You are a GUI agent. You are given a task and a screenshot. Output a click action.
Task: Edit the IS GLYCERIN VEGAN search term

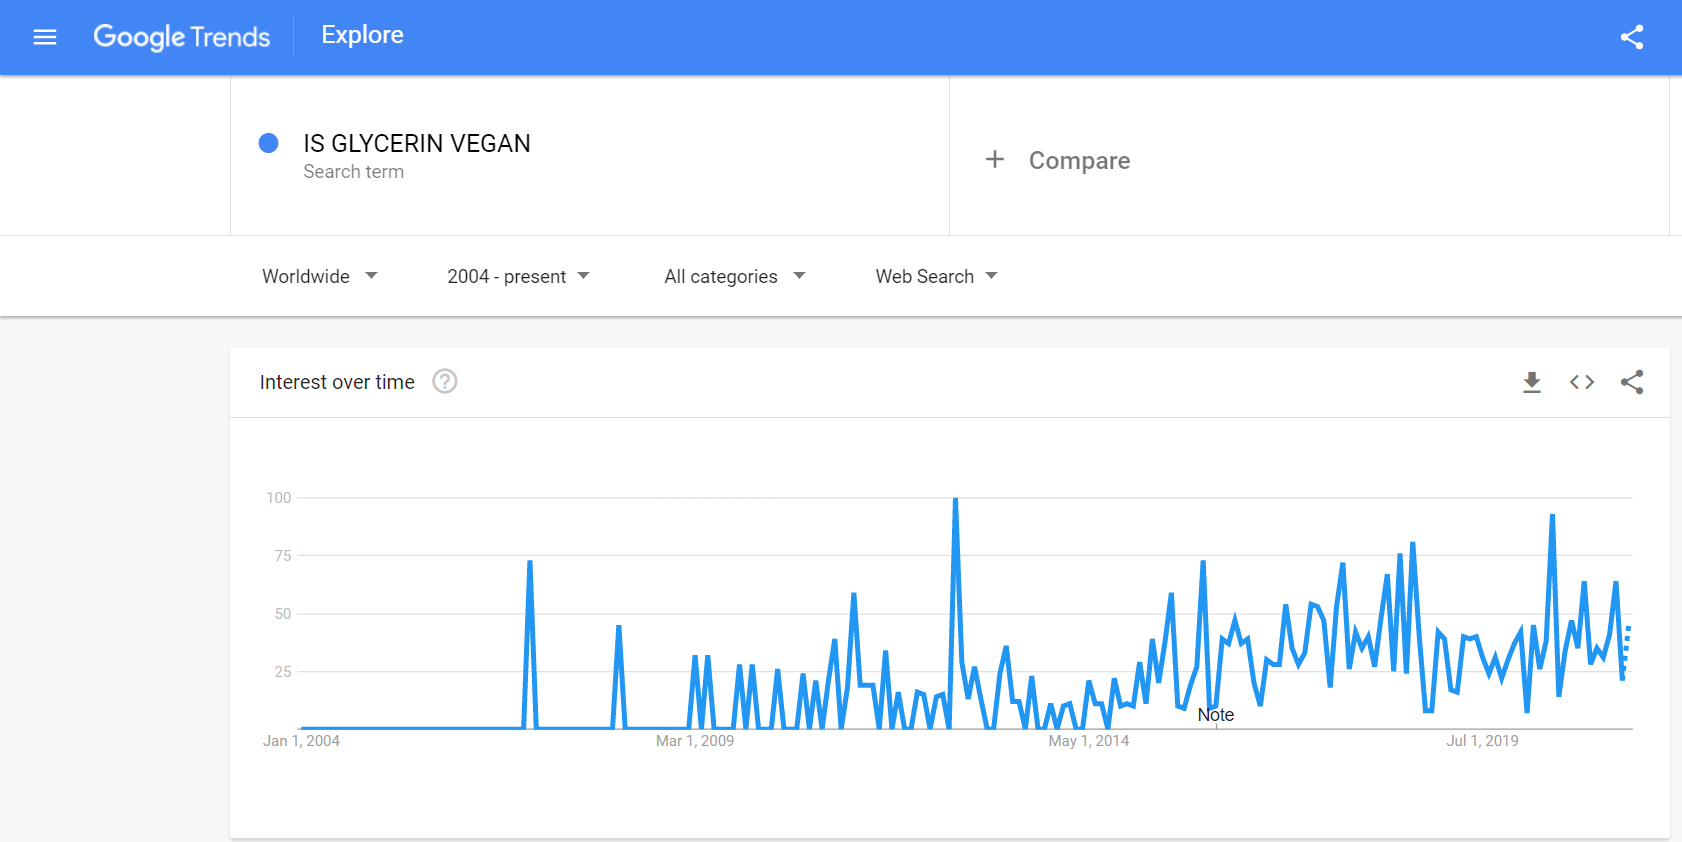[x=417, y=143]
